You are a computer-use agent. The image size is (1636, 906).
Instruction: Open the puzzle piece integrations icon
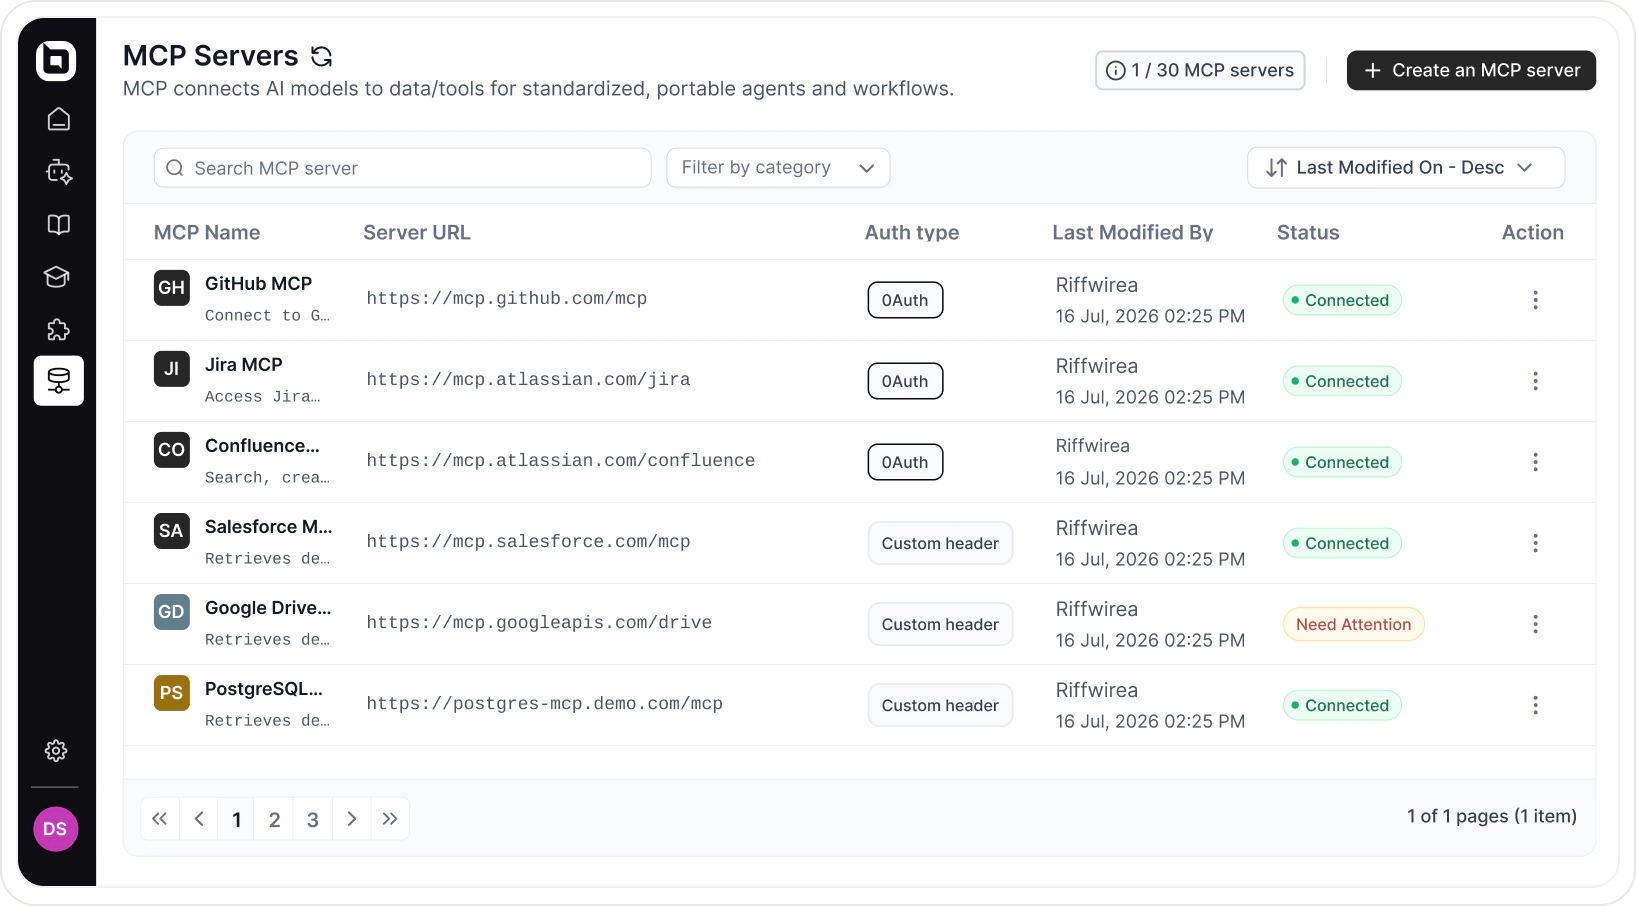pos(59,330)
